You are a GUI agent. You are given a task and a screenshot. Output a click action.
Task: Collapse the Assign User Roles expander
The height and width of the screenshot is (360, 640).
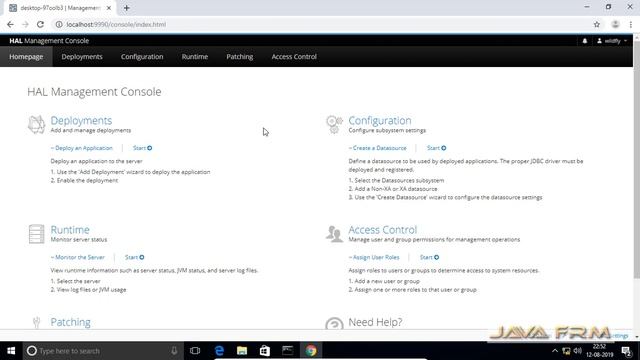(x=374, y=257)
